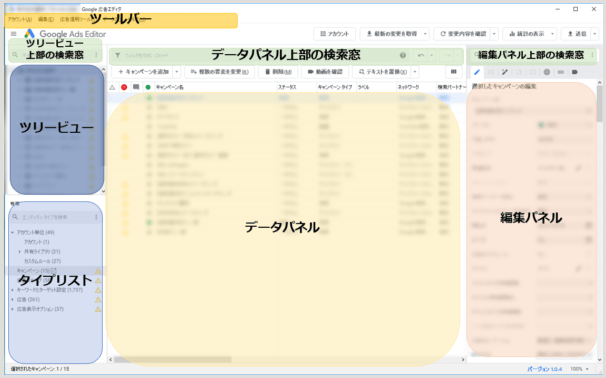Image resolution: width=606 pixels, height=378 pixels.
Task: Click the filter funnel icon in data panel
Action: point(117,55)
